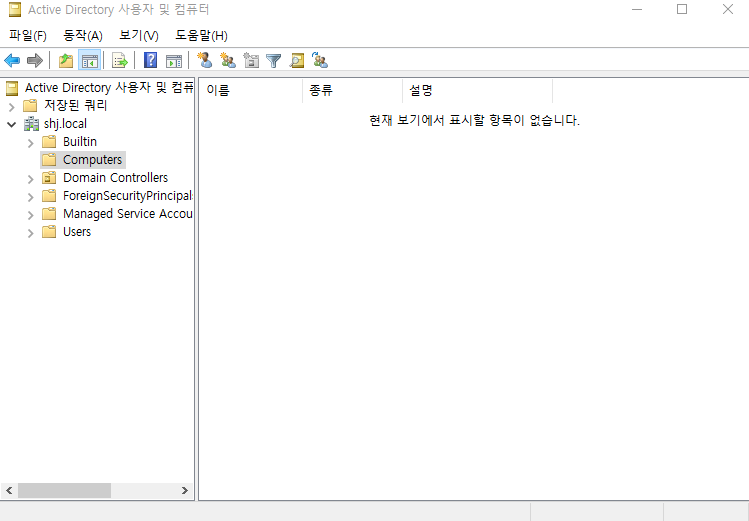Viewport: 749px width, 521px height.
Task: Select the 저장된 쿼리 label
Action: coord(75,105)
